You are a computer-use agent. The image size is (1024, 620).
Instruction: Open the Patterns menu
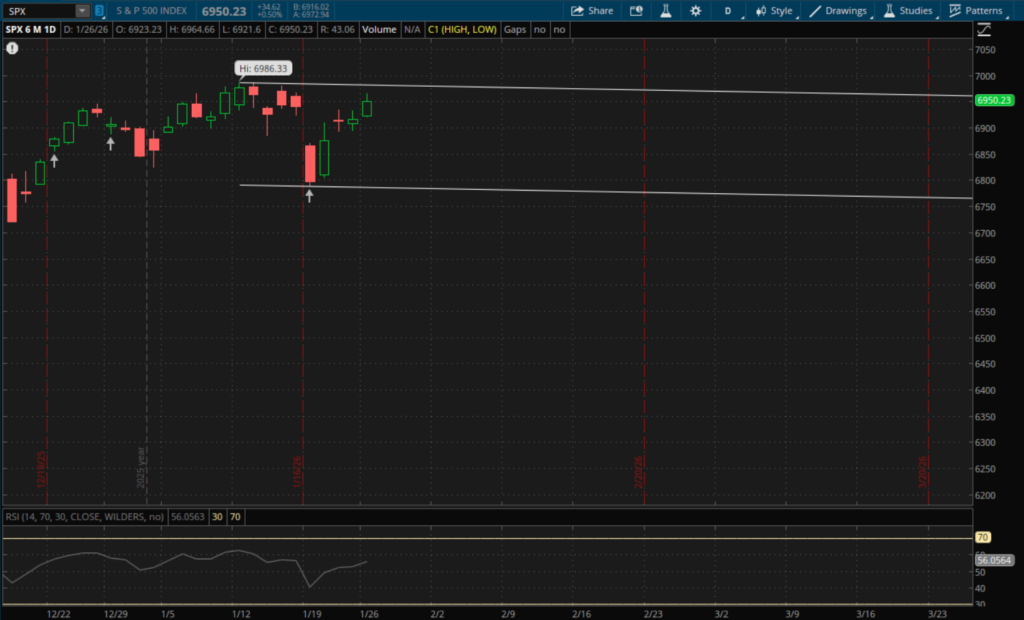pyautogui.click(x=976, y=11)
